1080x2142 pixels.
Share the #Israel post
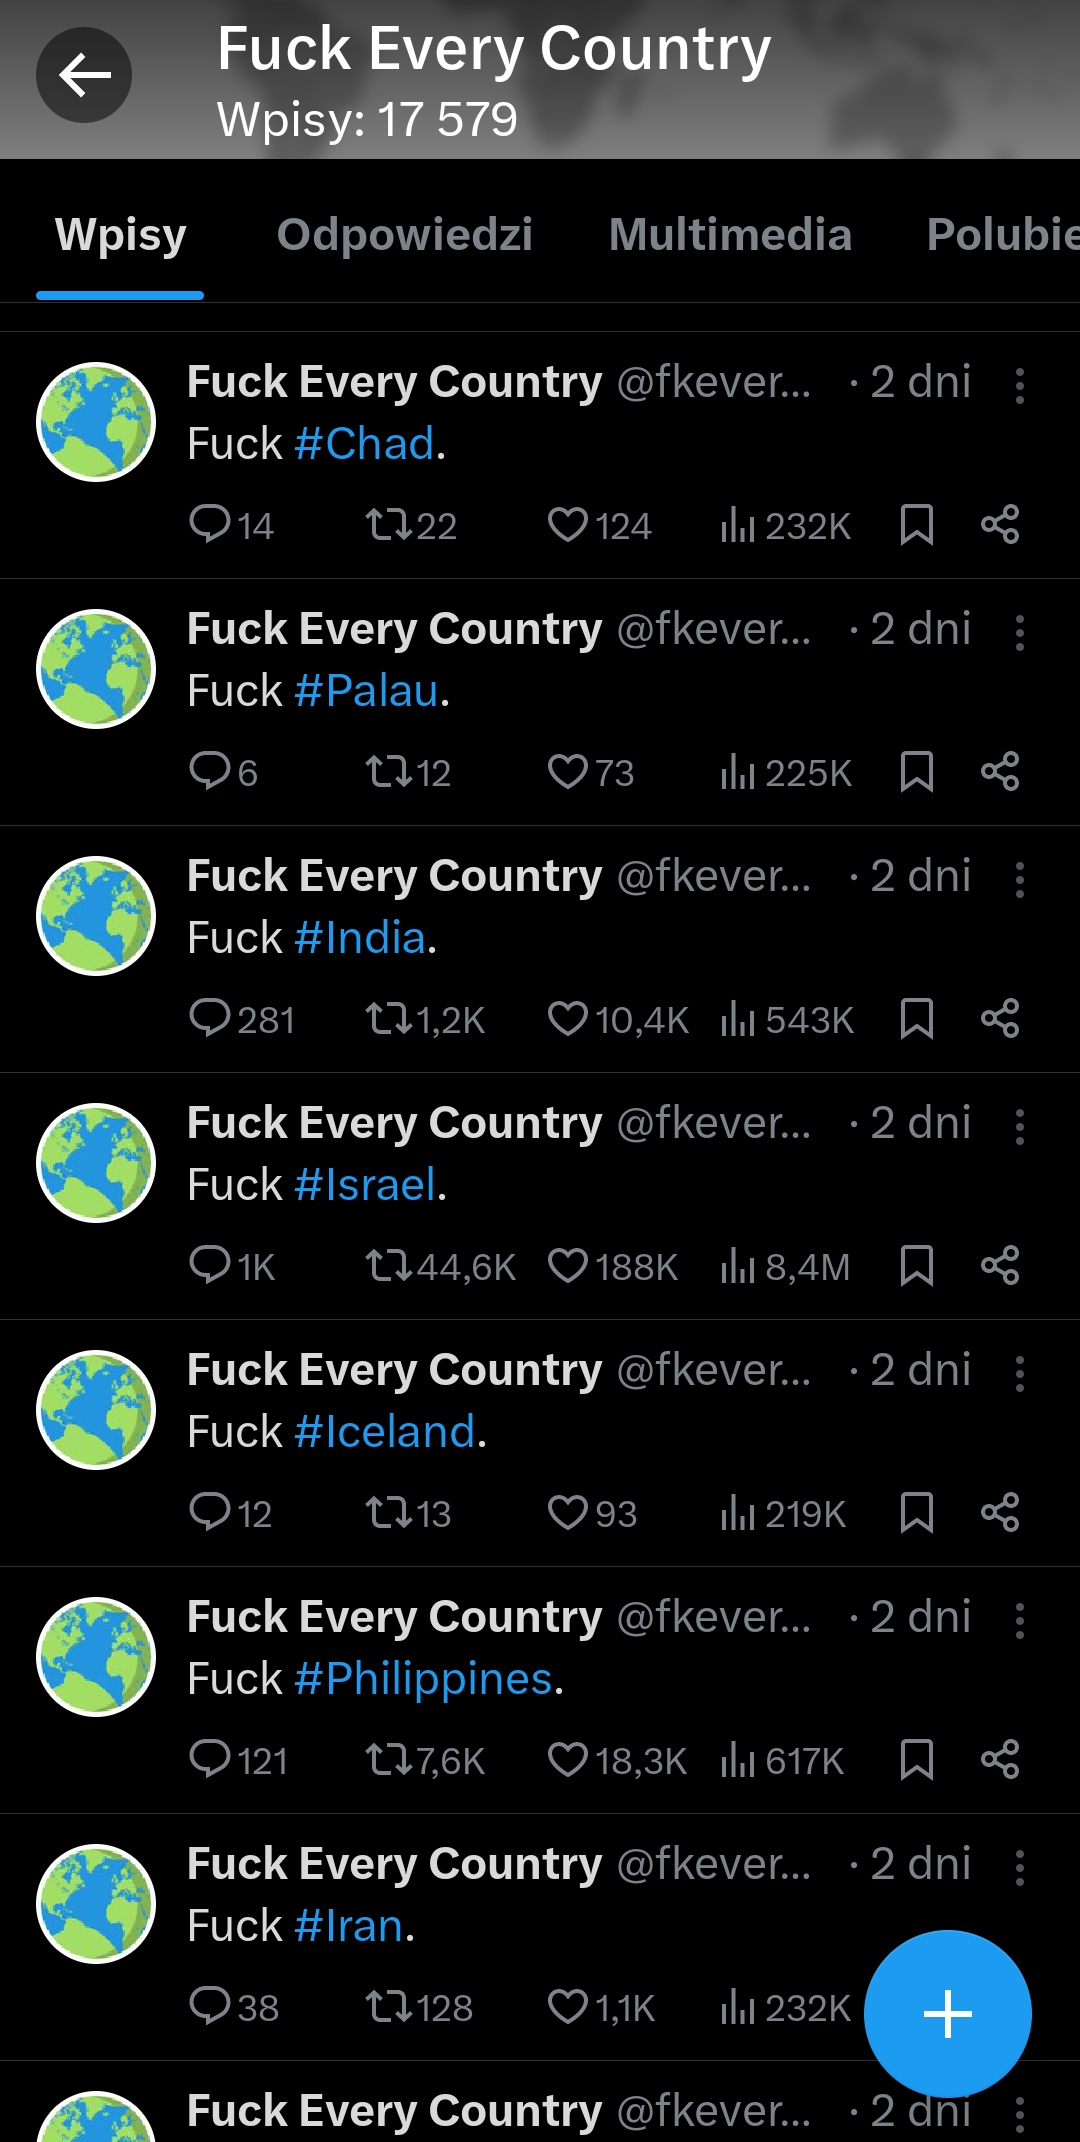[1000, 1266]
